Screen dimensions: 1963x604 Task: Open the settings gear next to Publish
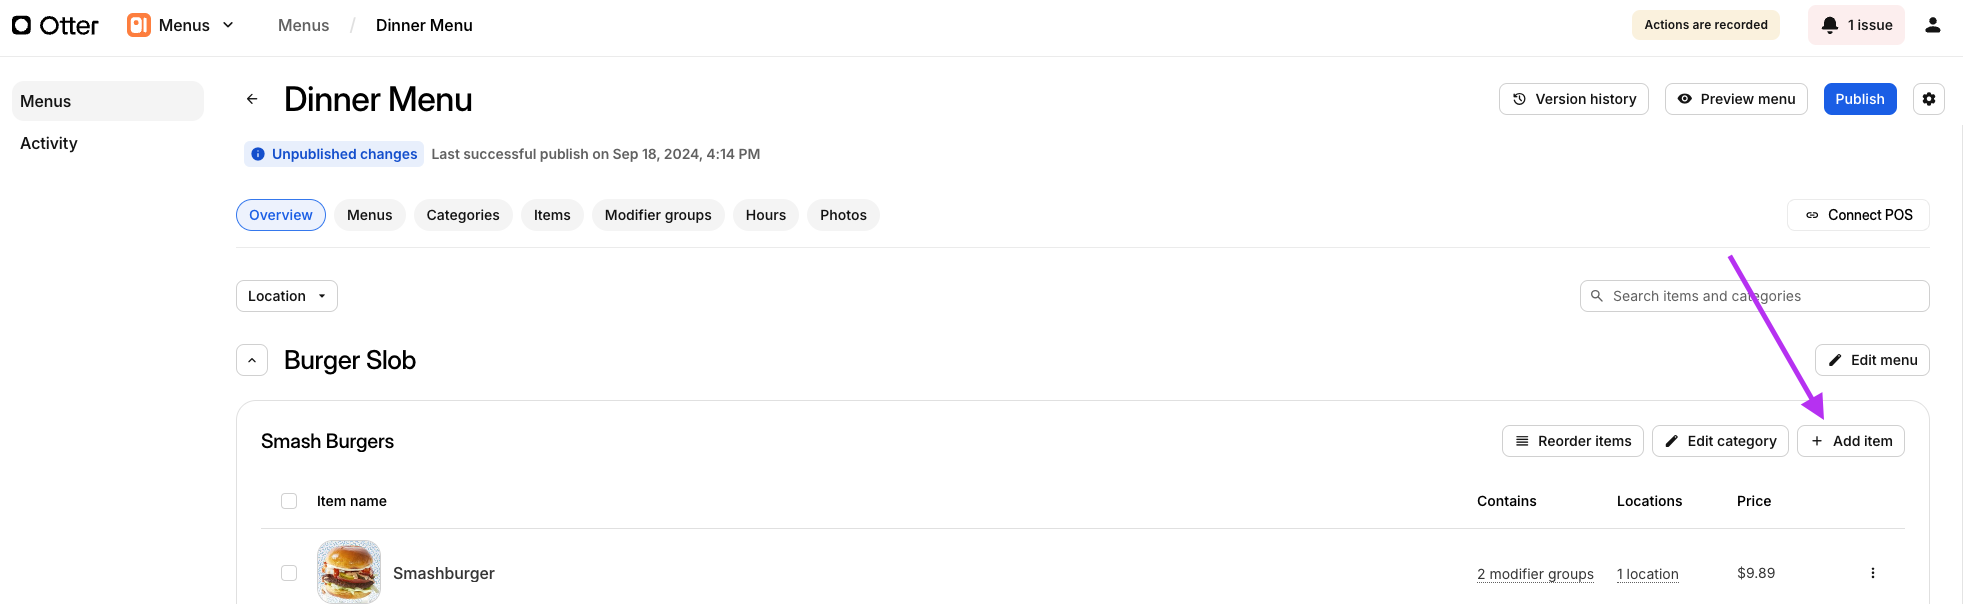click(x=1928, y=99)
